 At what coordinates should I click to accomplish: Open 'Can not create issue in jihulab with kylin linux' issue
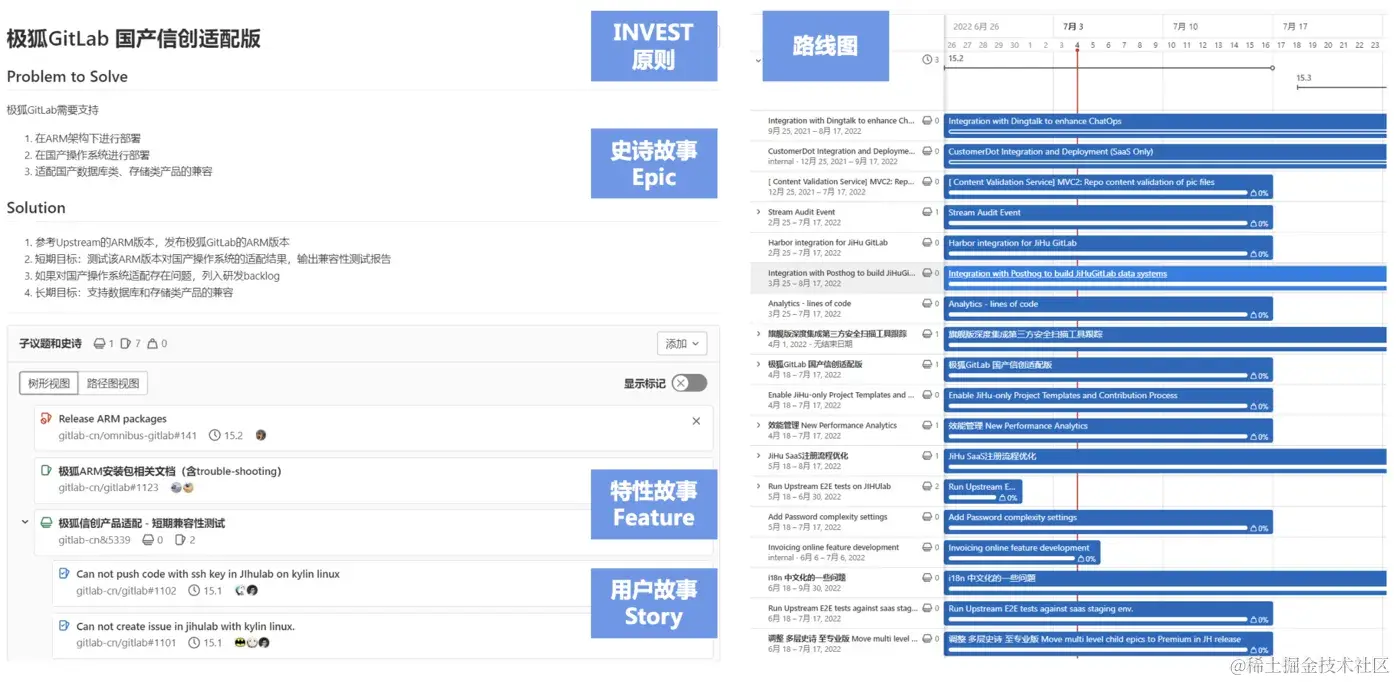186,626
